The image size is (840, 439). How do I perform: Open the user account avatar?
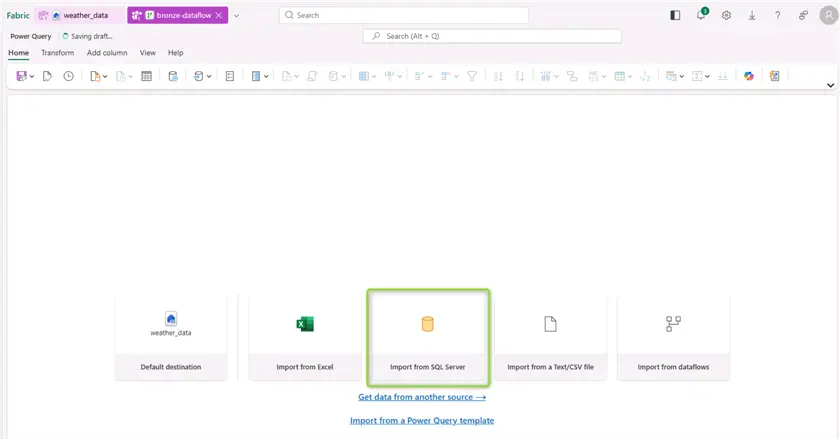click(829, 15)
